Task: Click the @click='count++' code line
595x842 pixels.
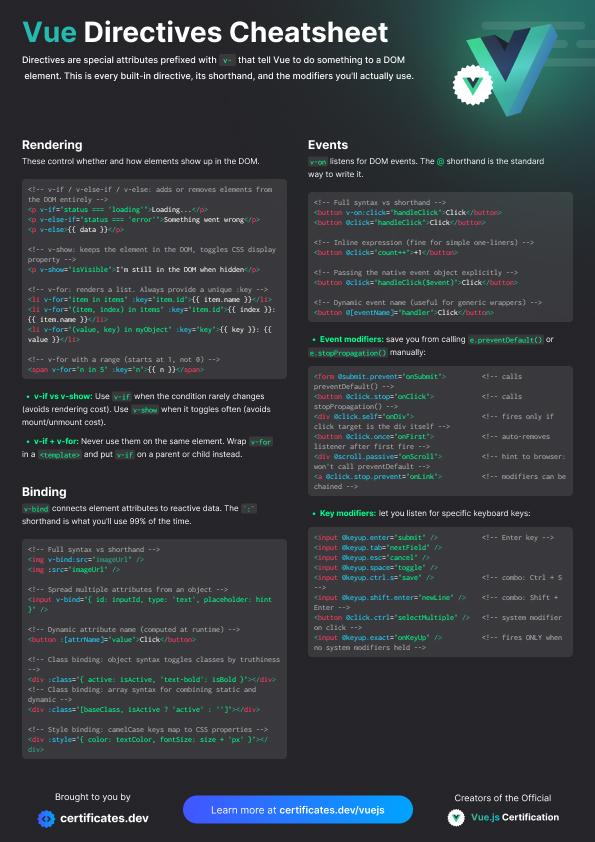Action: (x=386, y=252)
